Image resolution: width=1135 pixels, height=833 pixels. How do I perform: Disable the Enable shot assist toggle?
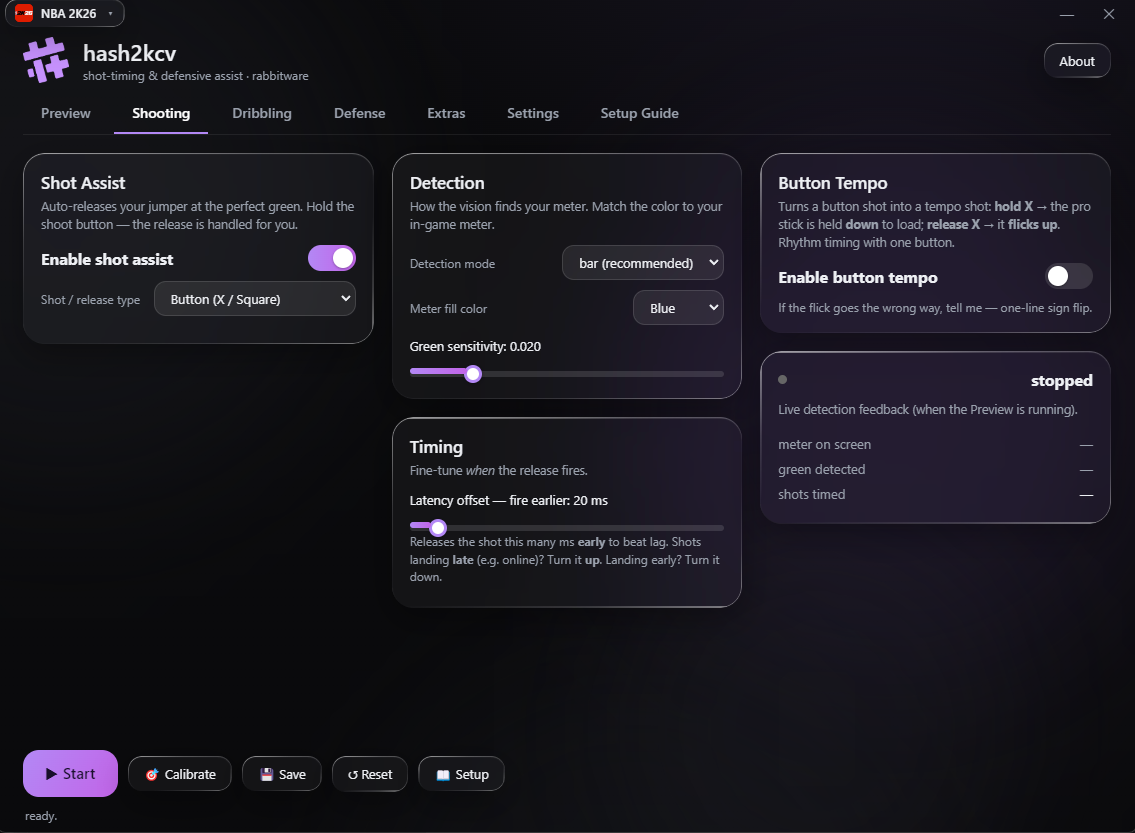(x=332, y=258)
